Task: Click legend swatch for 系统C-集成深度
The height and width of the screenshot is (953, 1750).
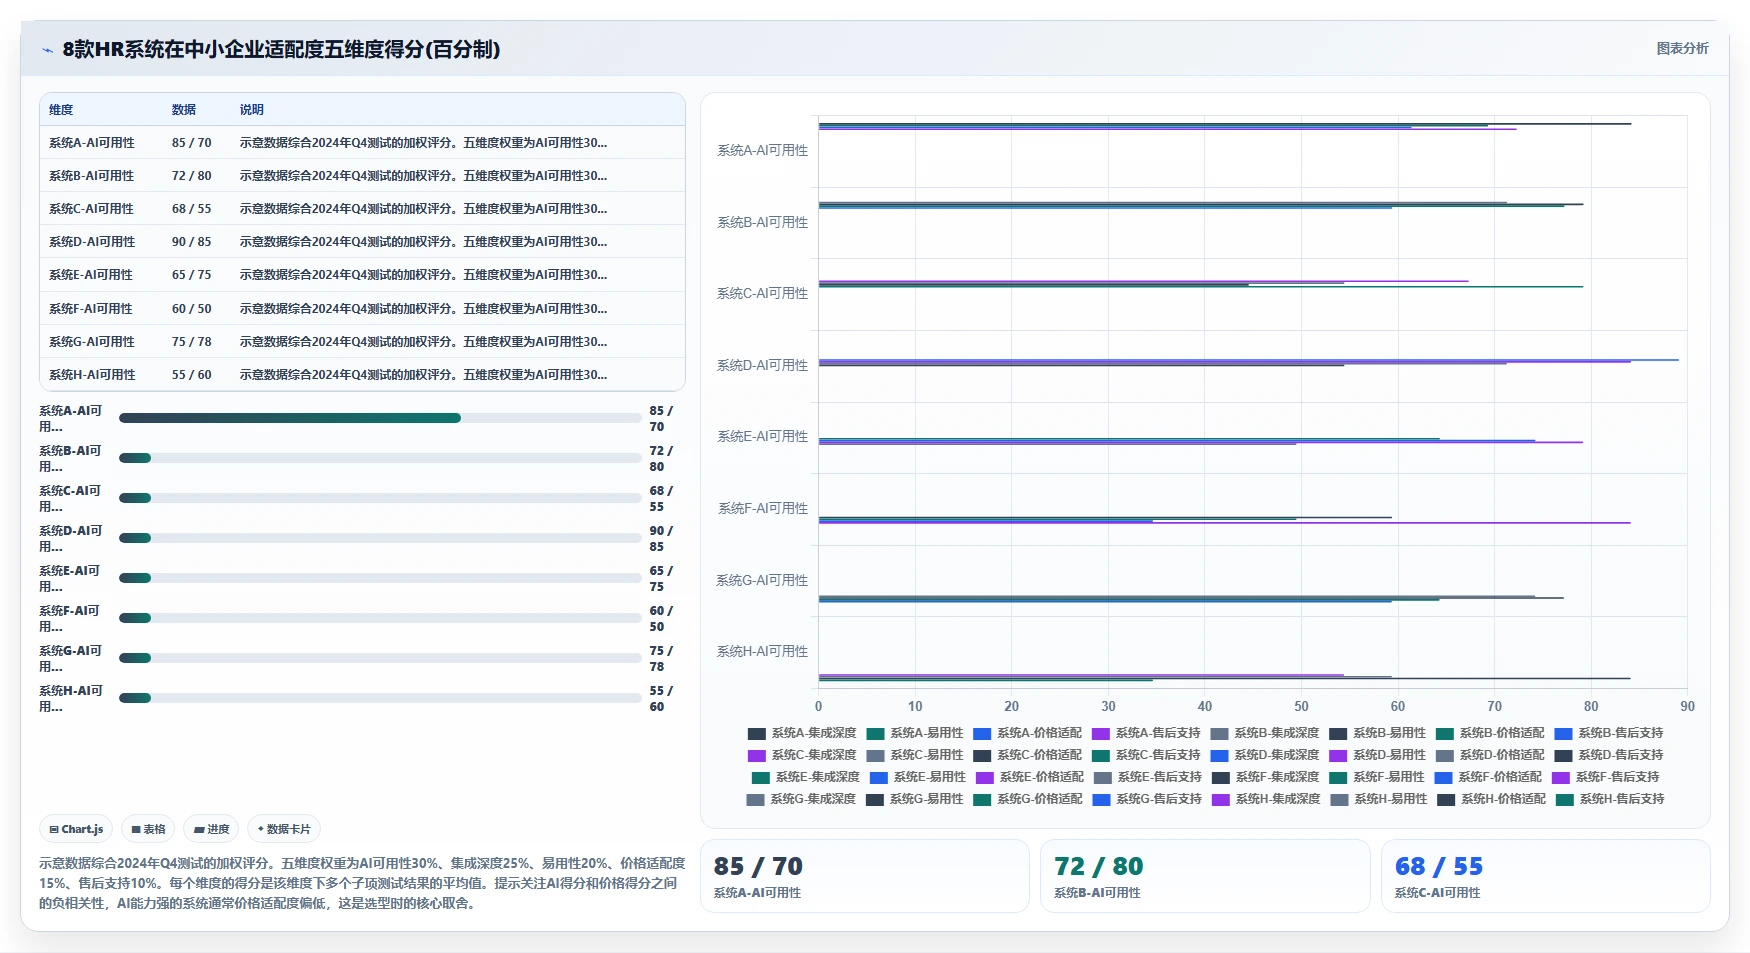Action: pos(757,755)
